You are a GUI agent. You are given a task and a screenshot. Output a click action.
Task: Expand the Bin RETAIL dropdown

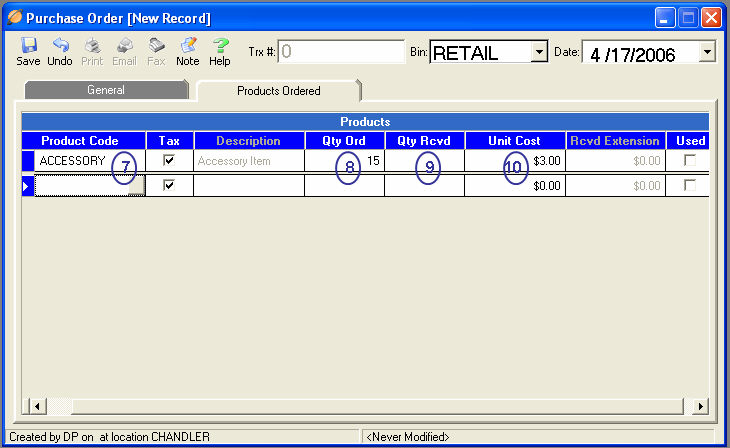pyautogui.click(x=539, y=52)
